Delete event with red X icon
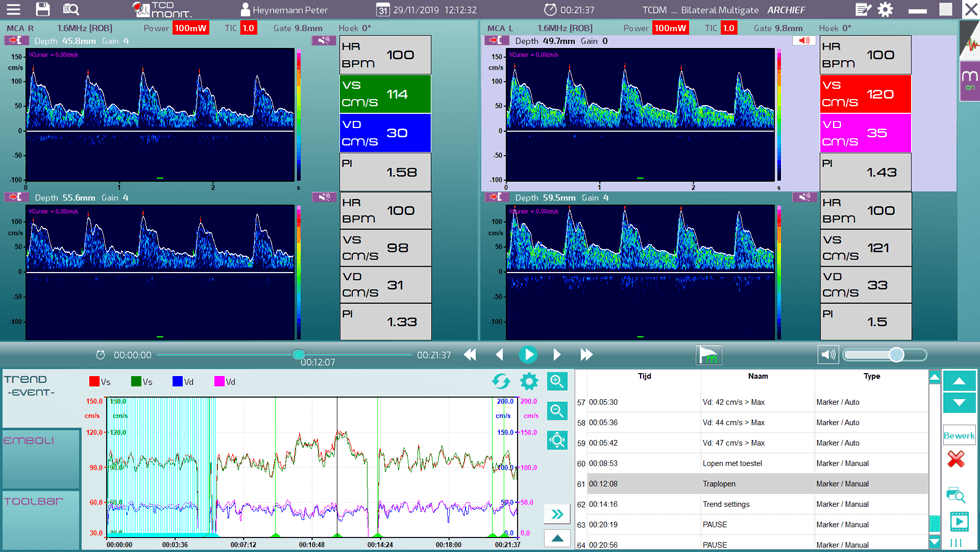The width and height of the screenshot is (980, 552). click(955, 459)
